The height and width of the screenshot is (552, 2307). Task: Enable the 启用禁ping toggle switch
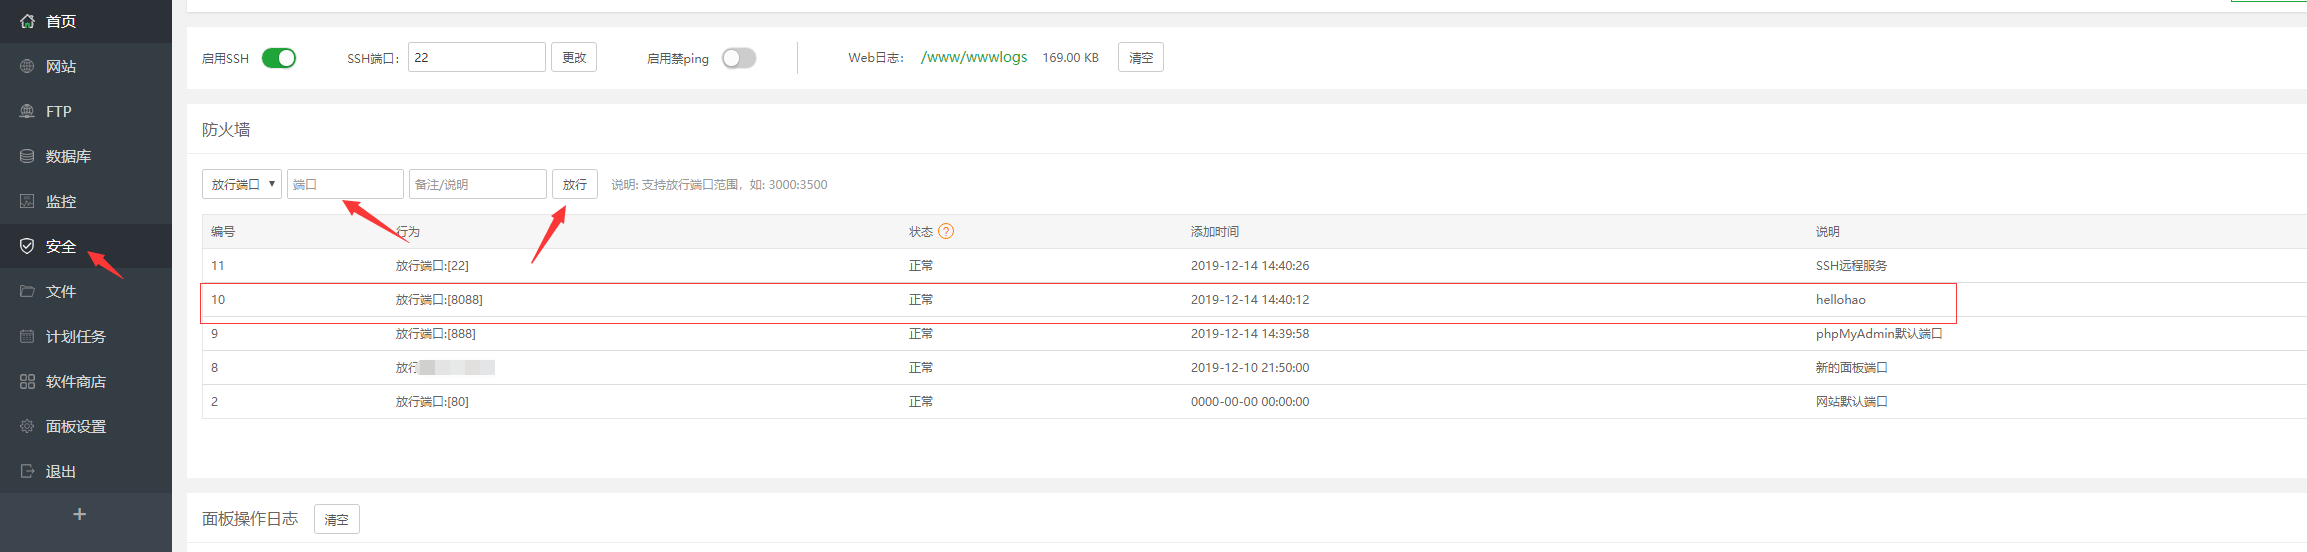click(739, 58)
